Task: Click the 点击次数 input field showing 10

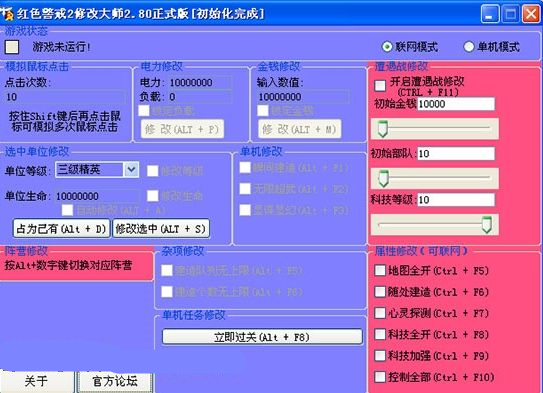Action: pyautogui.click(x=65, y=97)
